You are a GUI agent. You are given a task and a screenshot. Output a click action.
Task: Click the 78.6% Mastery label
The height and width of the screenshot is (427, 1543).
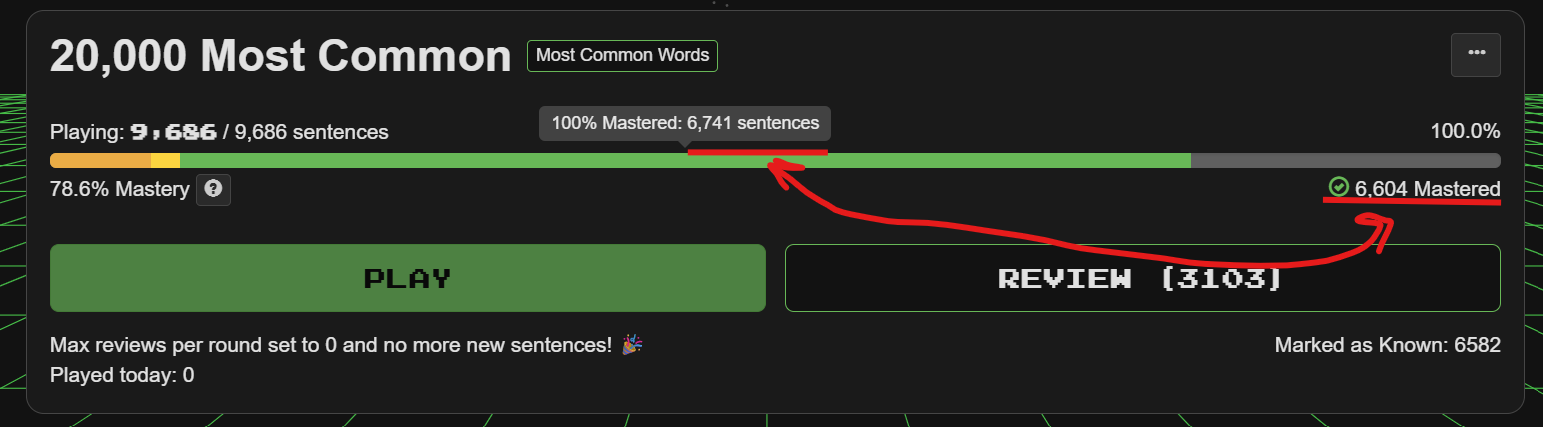click(119, 189)
